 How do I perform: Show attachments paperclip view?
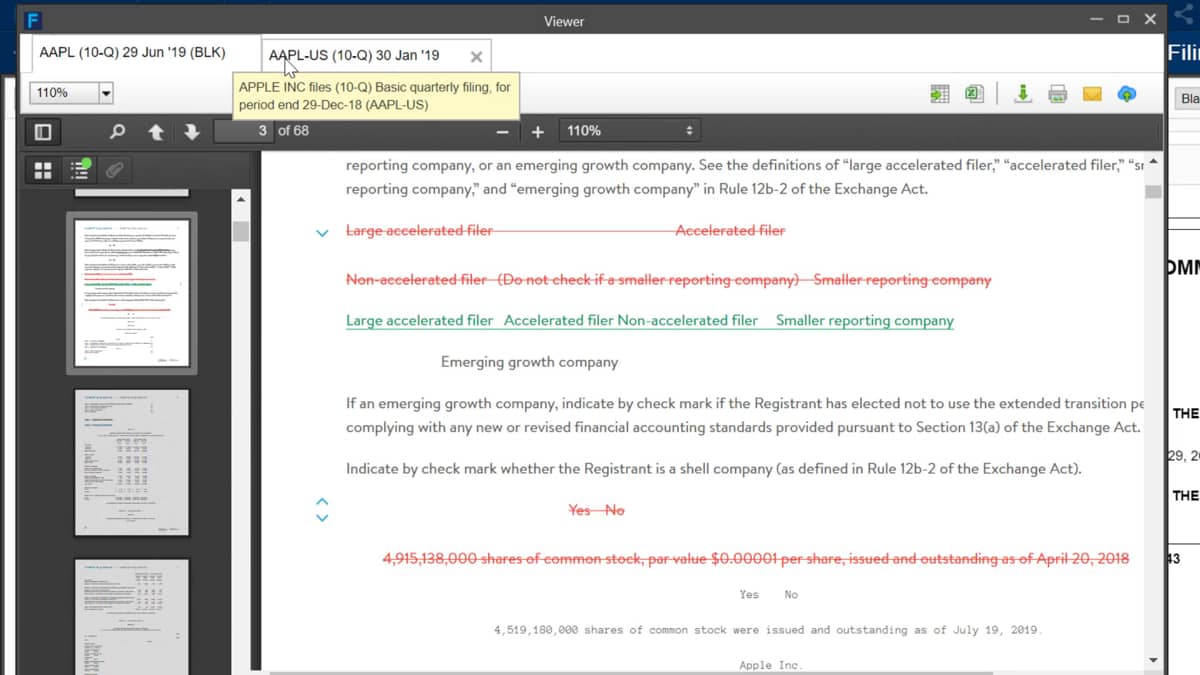click(115, 171)
